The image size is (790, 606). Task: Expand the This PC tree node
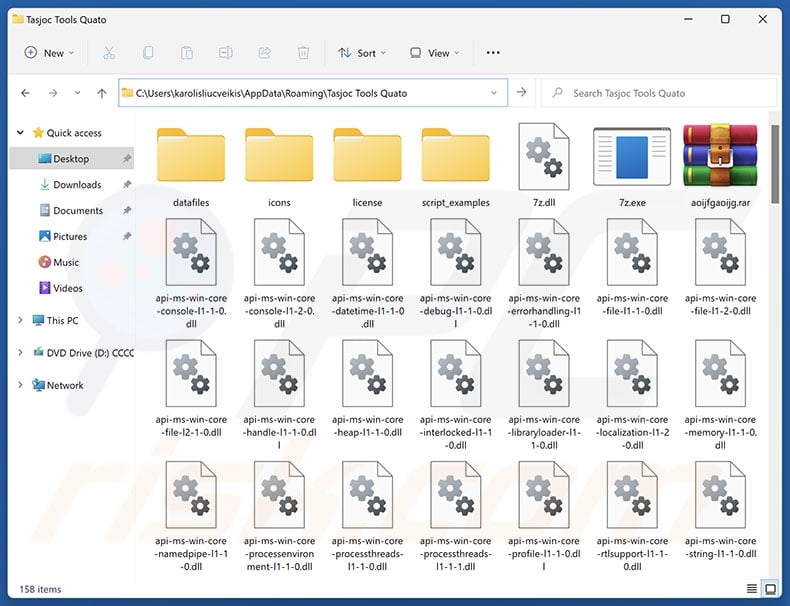(21, 321)
